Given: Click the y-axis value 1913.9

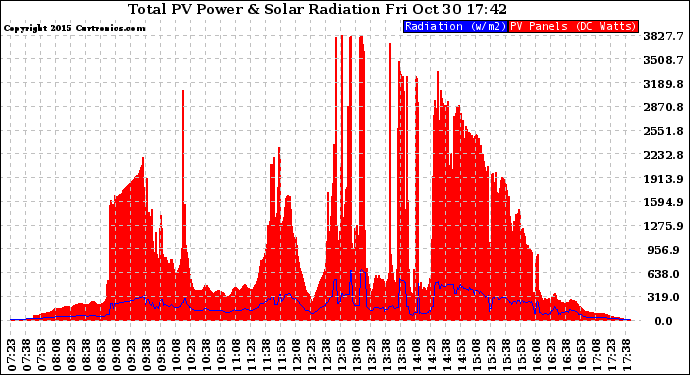Looking at the screenshot, I should 664,179.
